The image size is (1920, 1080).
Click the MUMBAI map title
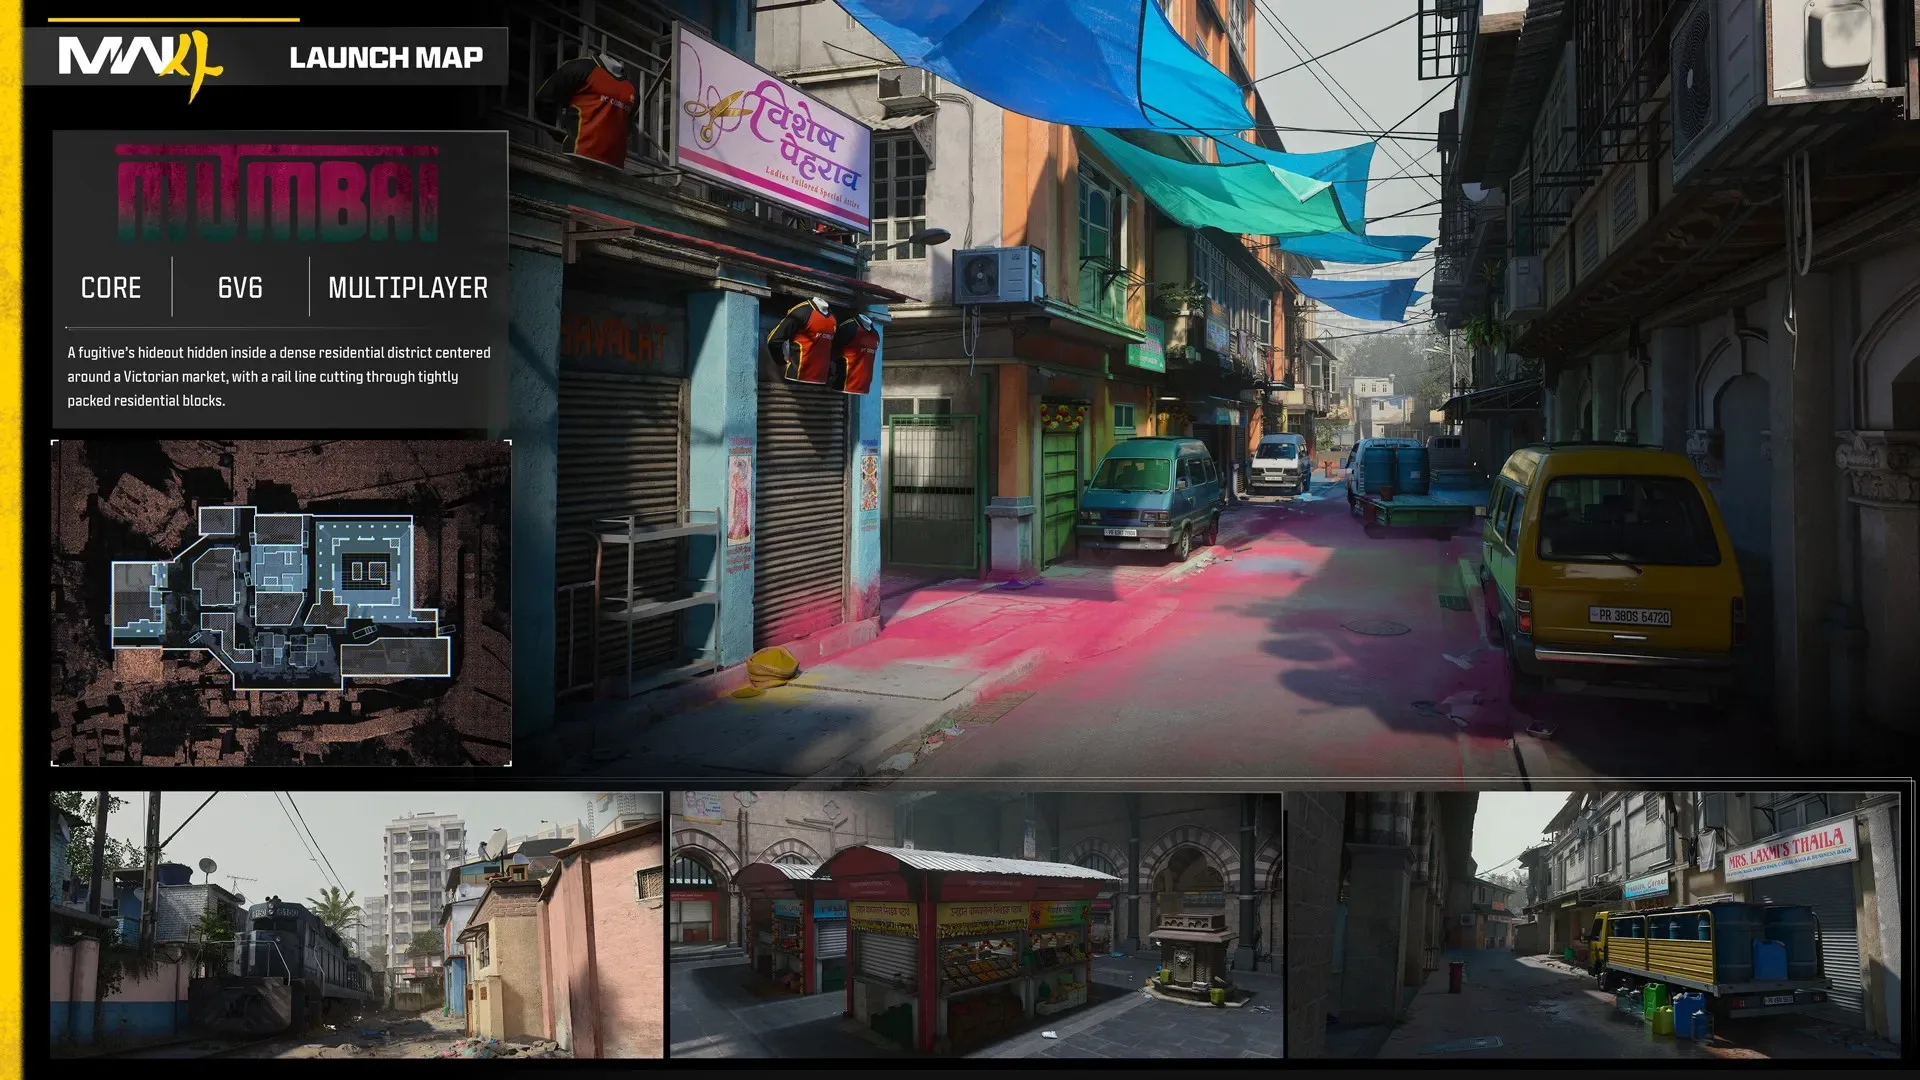pyautogui.click(x=278, y=194)
